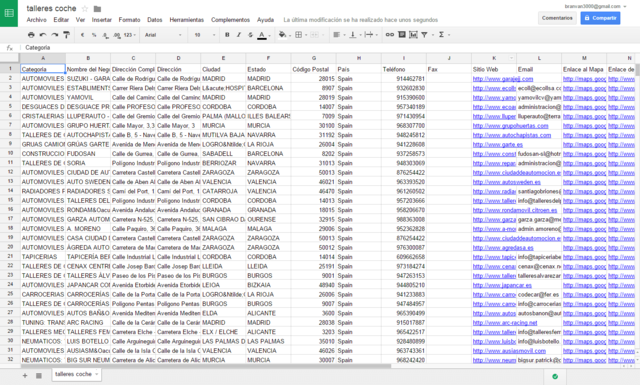
Task: Open the Editar menu
Action: pyautogui.click(x=61, y=20)
